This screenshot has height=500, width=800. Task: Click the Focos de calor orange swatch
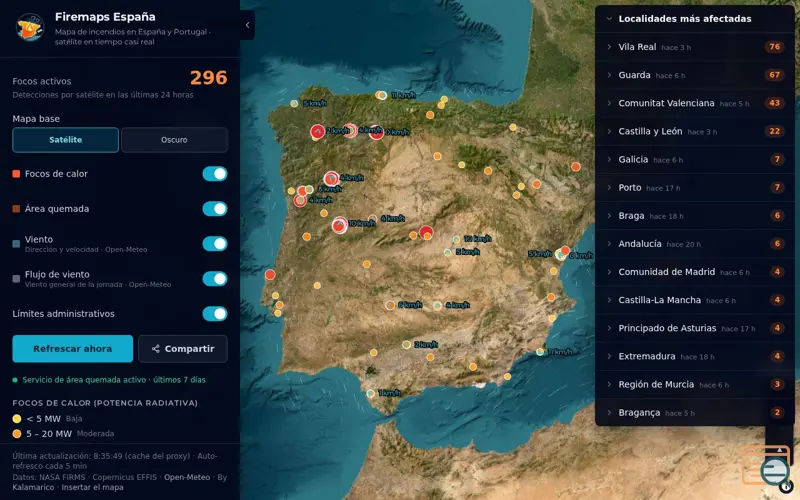pos(16,174)
